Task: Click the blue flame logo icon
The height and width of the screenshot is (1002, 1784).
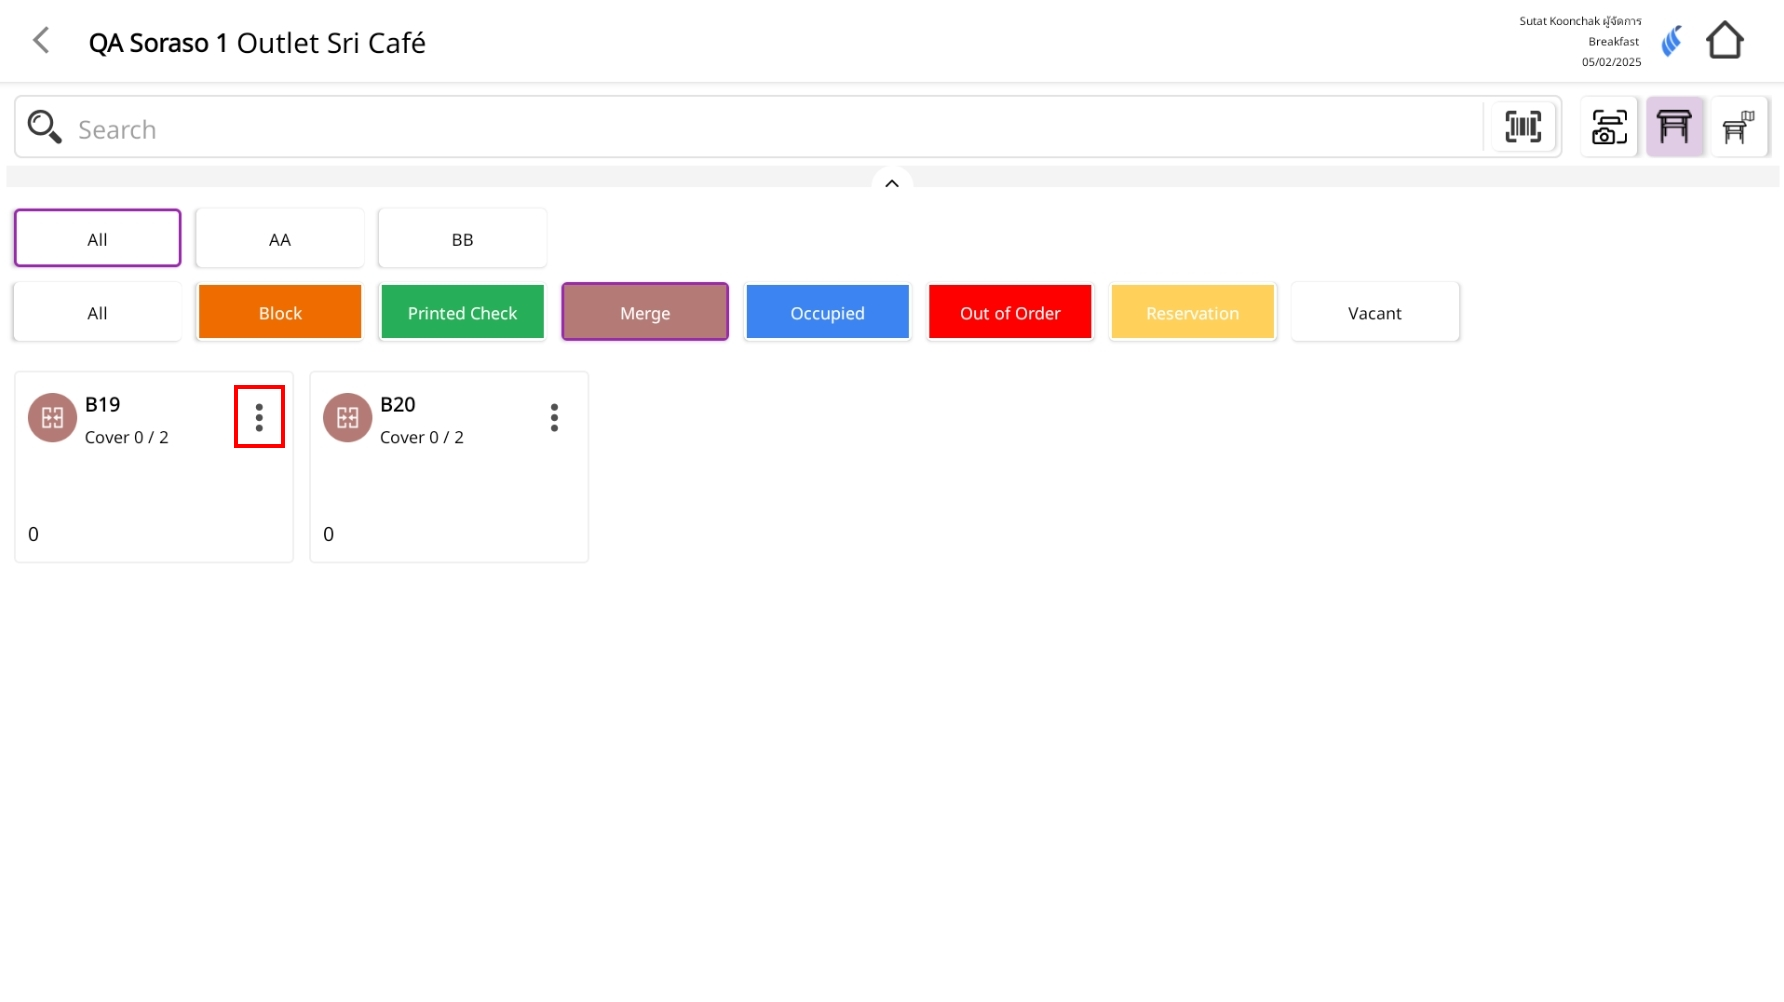Action: tap(1671, 41)
